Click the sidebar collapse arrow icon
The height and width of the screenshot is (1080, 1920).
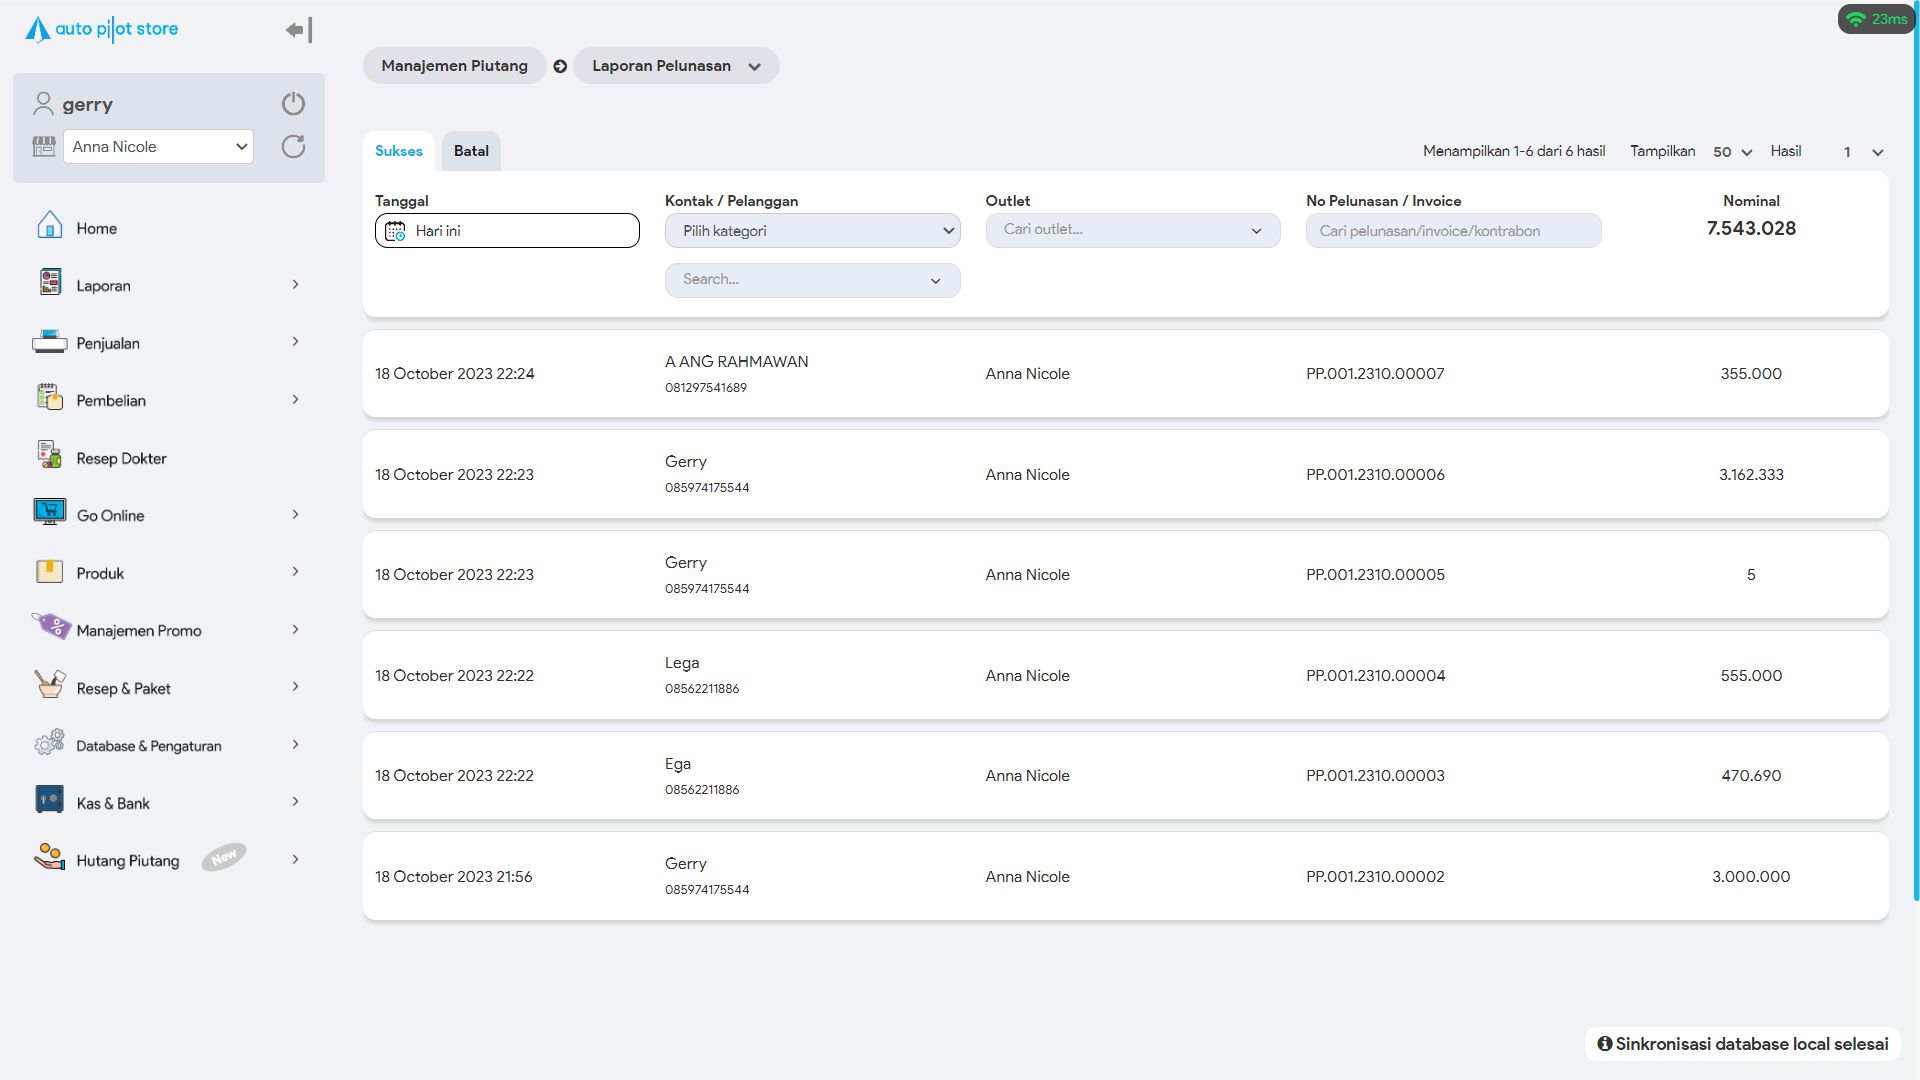pyautogui.click(x=298, y=30)
